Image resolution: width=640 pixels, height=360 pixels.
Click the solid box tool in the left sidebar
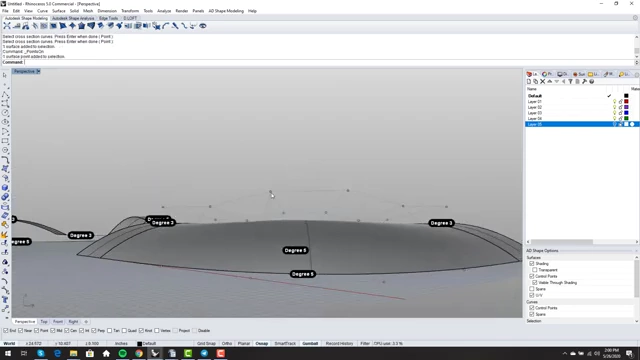5,187
